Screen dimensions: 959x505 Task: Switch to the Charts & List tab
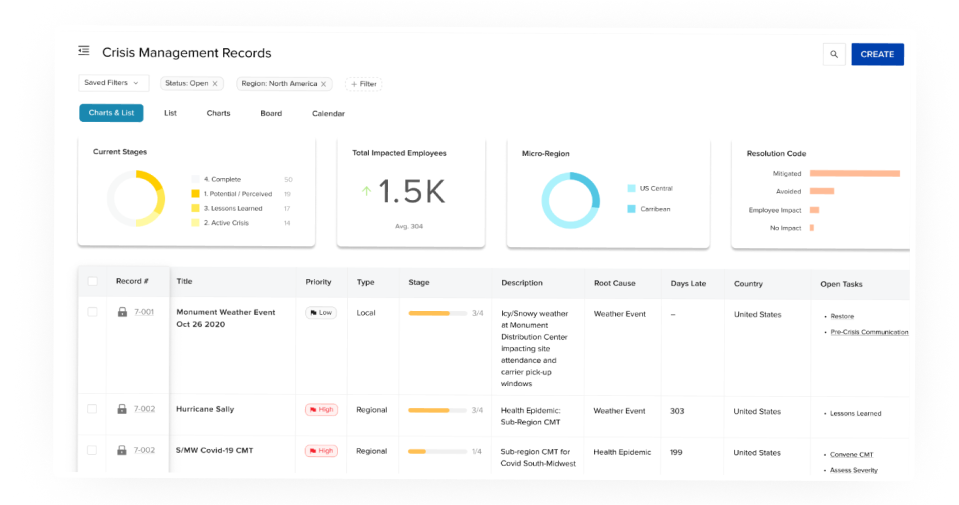pyautogui.click(x=111, y=112)
